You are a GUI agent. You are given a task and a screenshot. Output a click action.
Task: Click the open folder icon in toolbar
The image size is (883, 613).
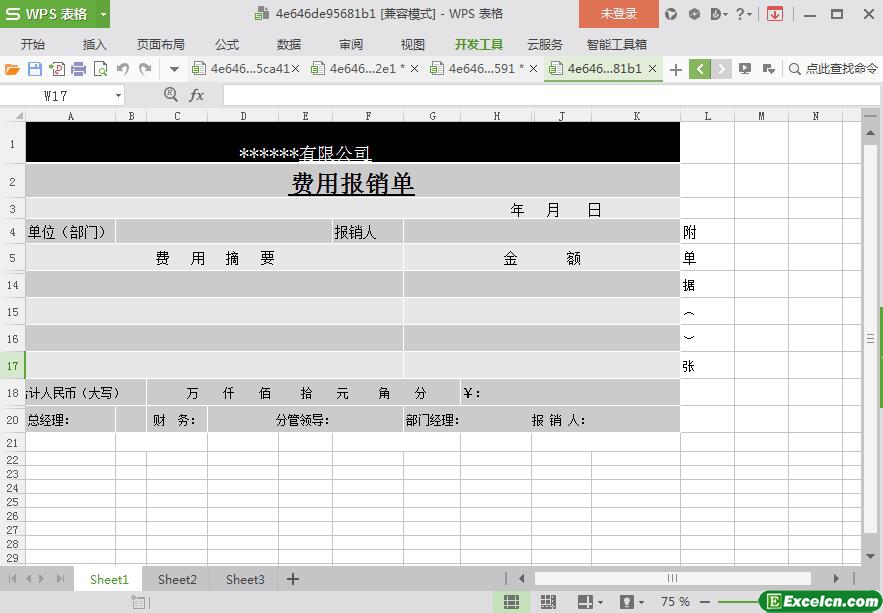tap(12, 69)
